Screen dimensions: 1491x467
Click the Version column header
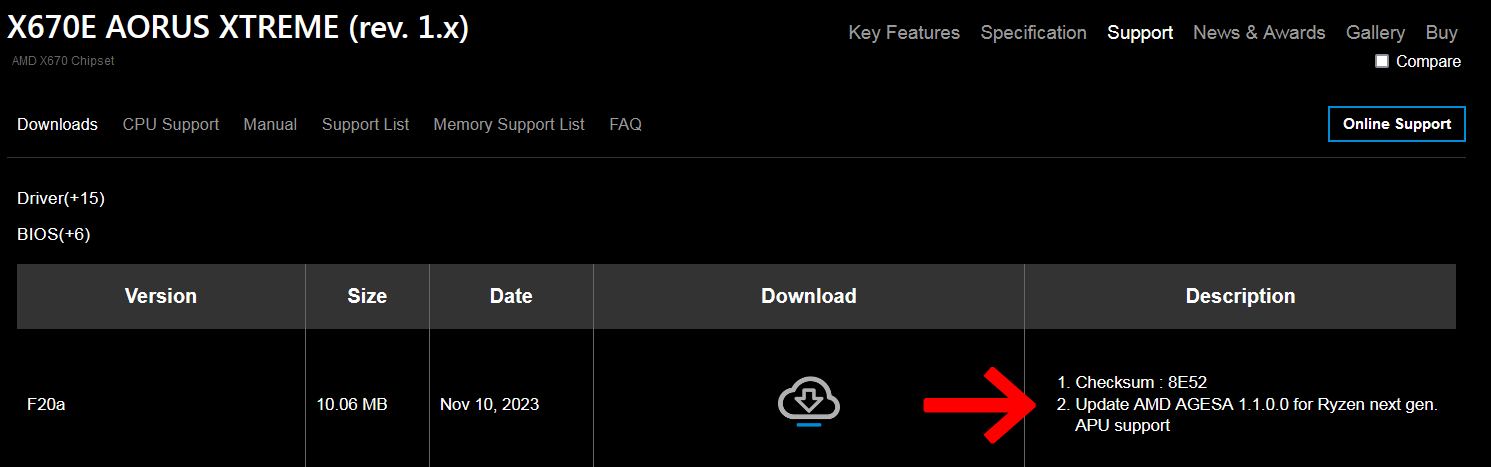(161, 296)
